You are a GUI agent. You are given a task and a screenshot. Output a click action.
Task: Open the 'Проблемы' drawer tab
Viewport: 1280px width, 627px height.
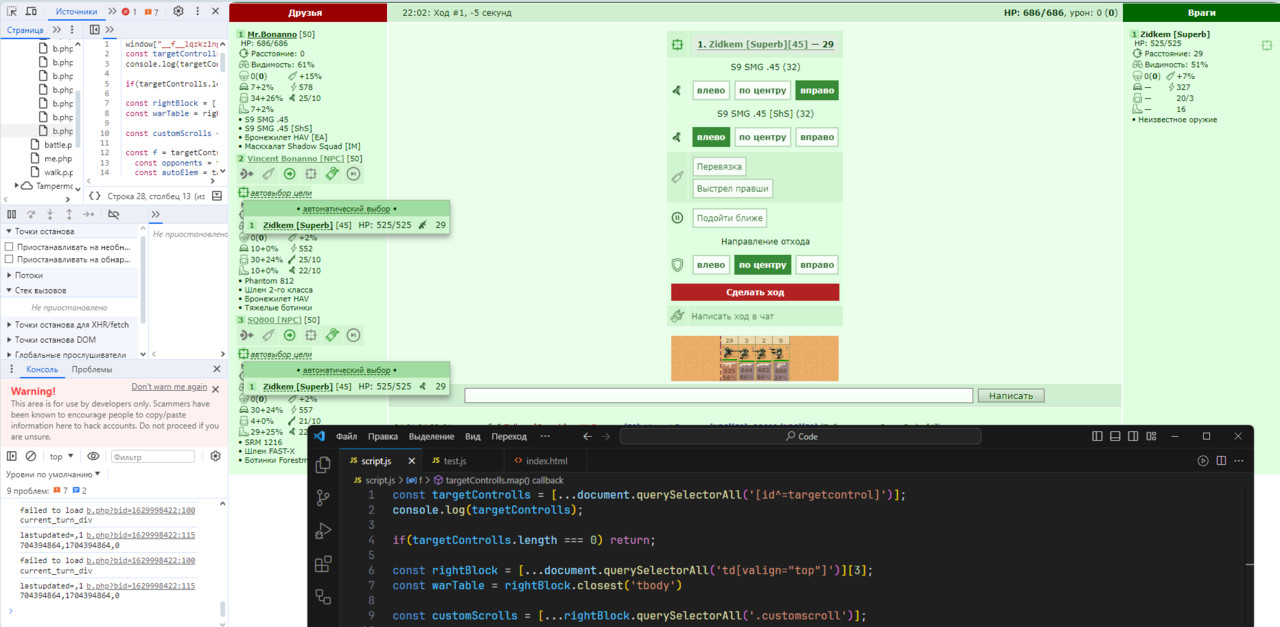click(x=92, y=370)
